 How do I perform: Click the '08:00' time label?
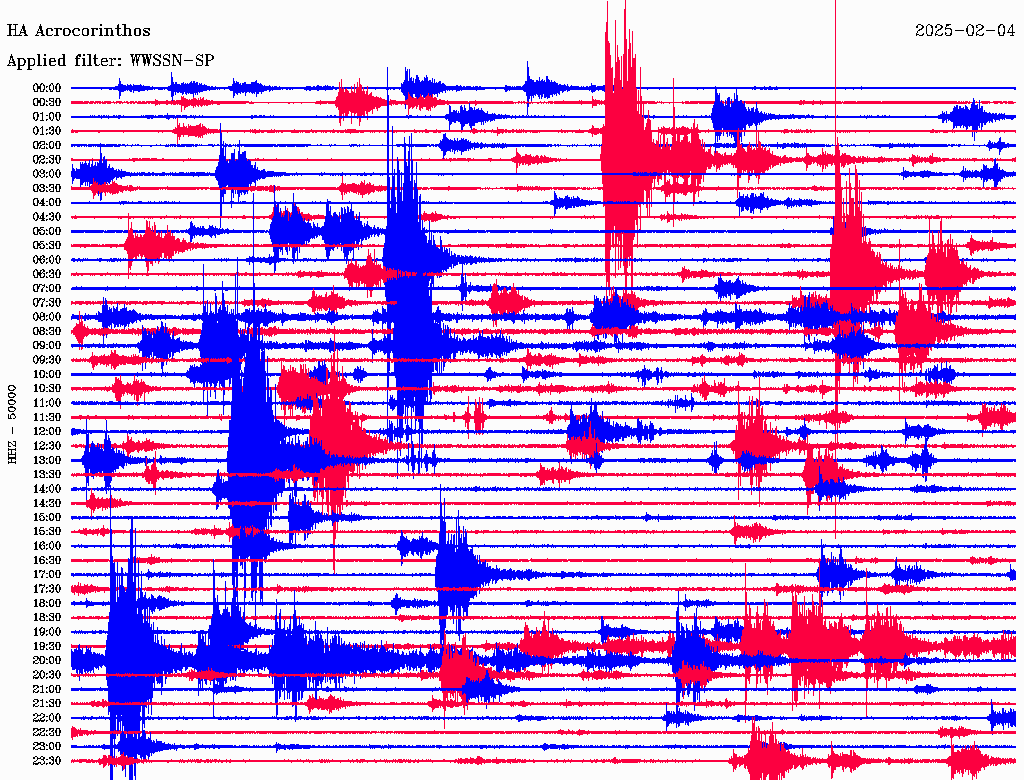coord(46,317)
